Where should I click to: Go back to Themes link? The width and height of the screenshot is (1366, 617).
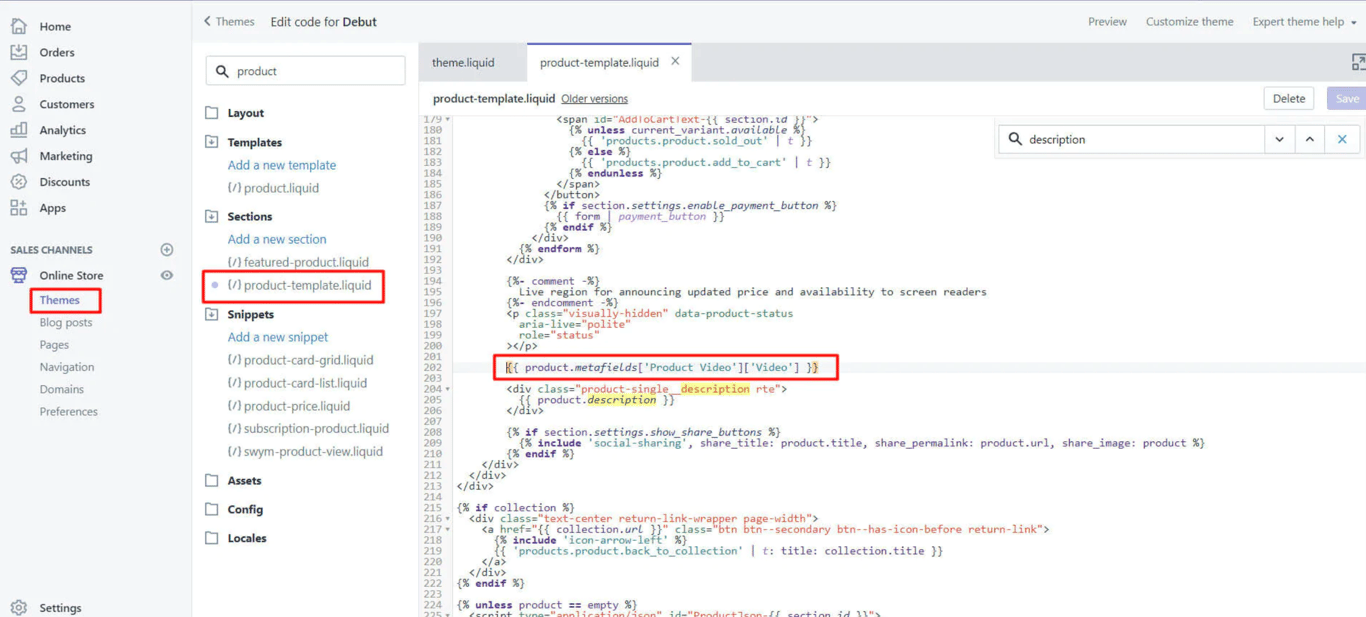(x=229, y=21)
